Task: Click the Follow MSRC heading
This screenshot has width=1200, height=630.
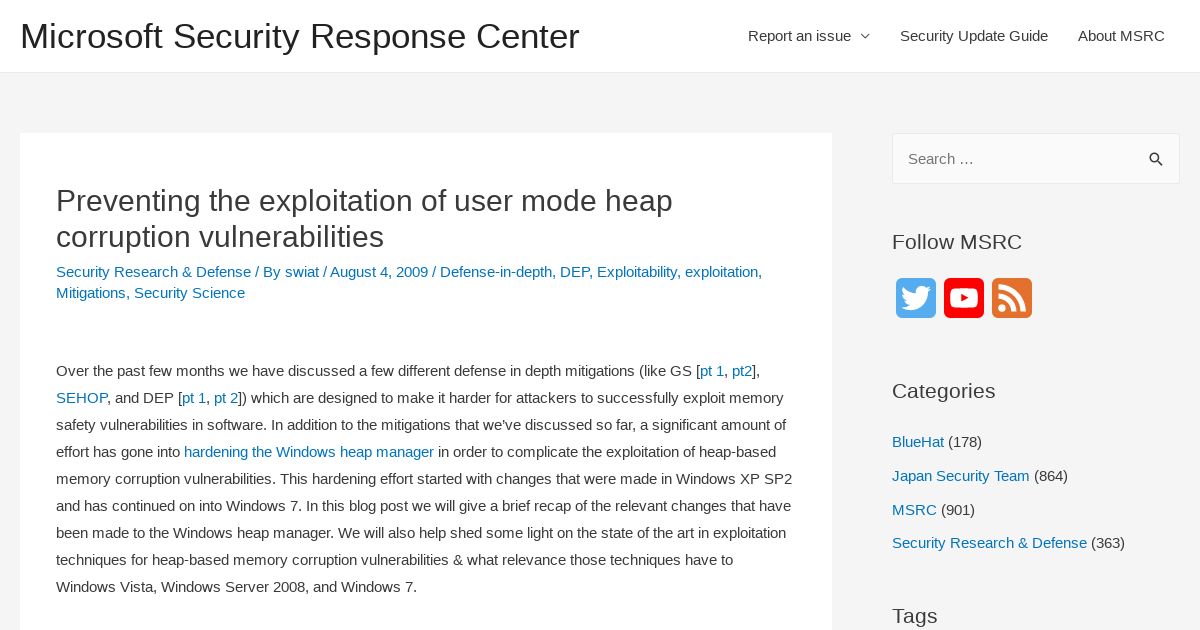Action: point(957,242)
